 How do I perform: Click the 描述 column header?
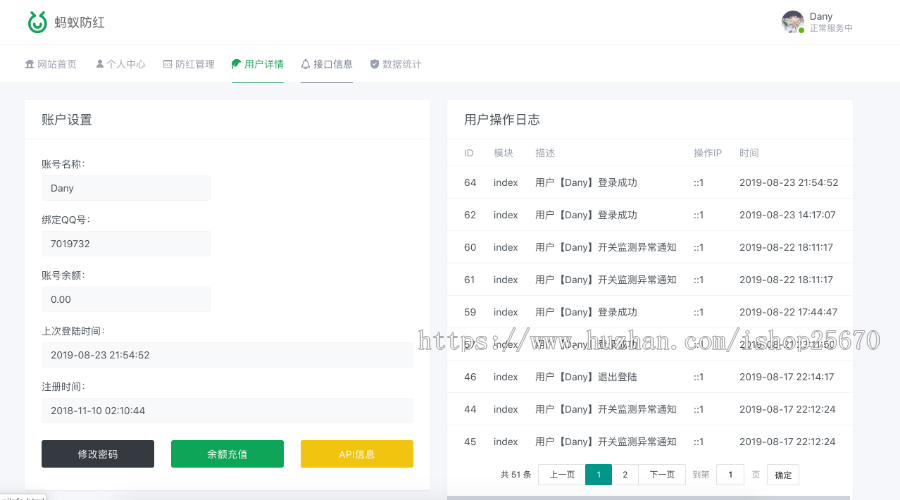(x=545, y=153)
